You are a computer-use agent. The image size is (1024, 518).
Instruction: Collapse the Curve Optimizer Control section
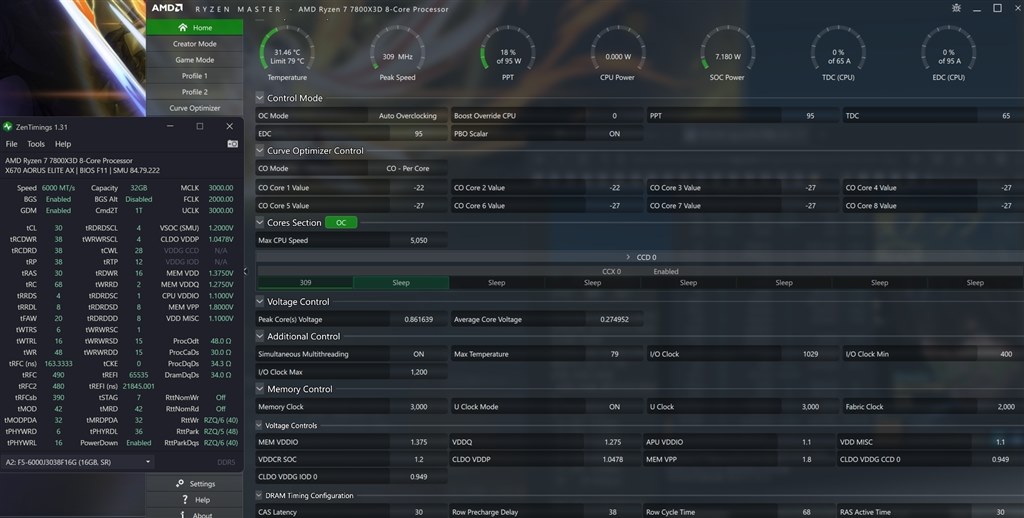(x=260, y=150)
